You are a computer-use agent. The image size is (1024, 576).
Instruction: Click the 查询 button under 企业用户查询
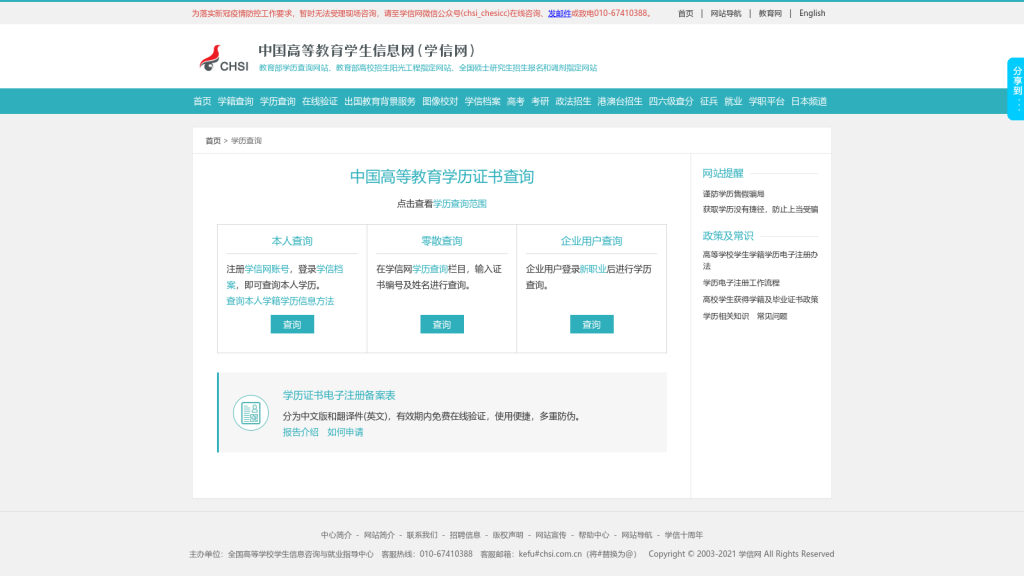coord(592,325)
